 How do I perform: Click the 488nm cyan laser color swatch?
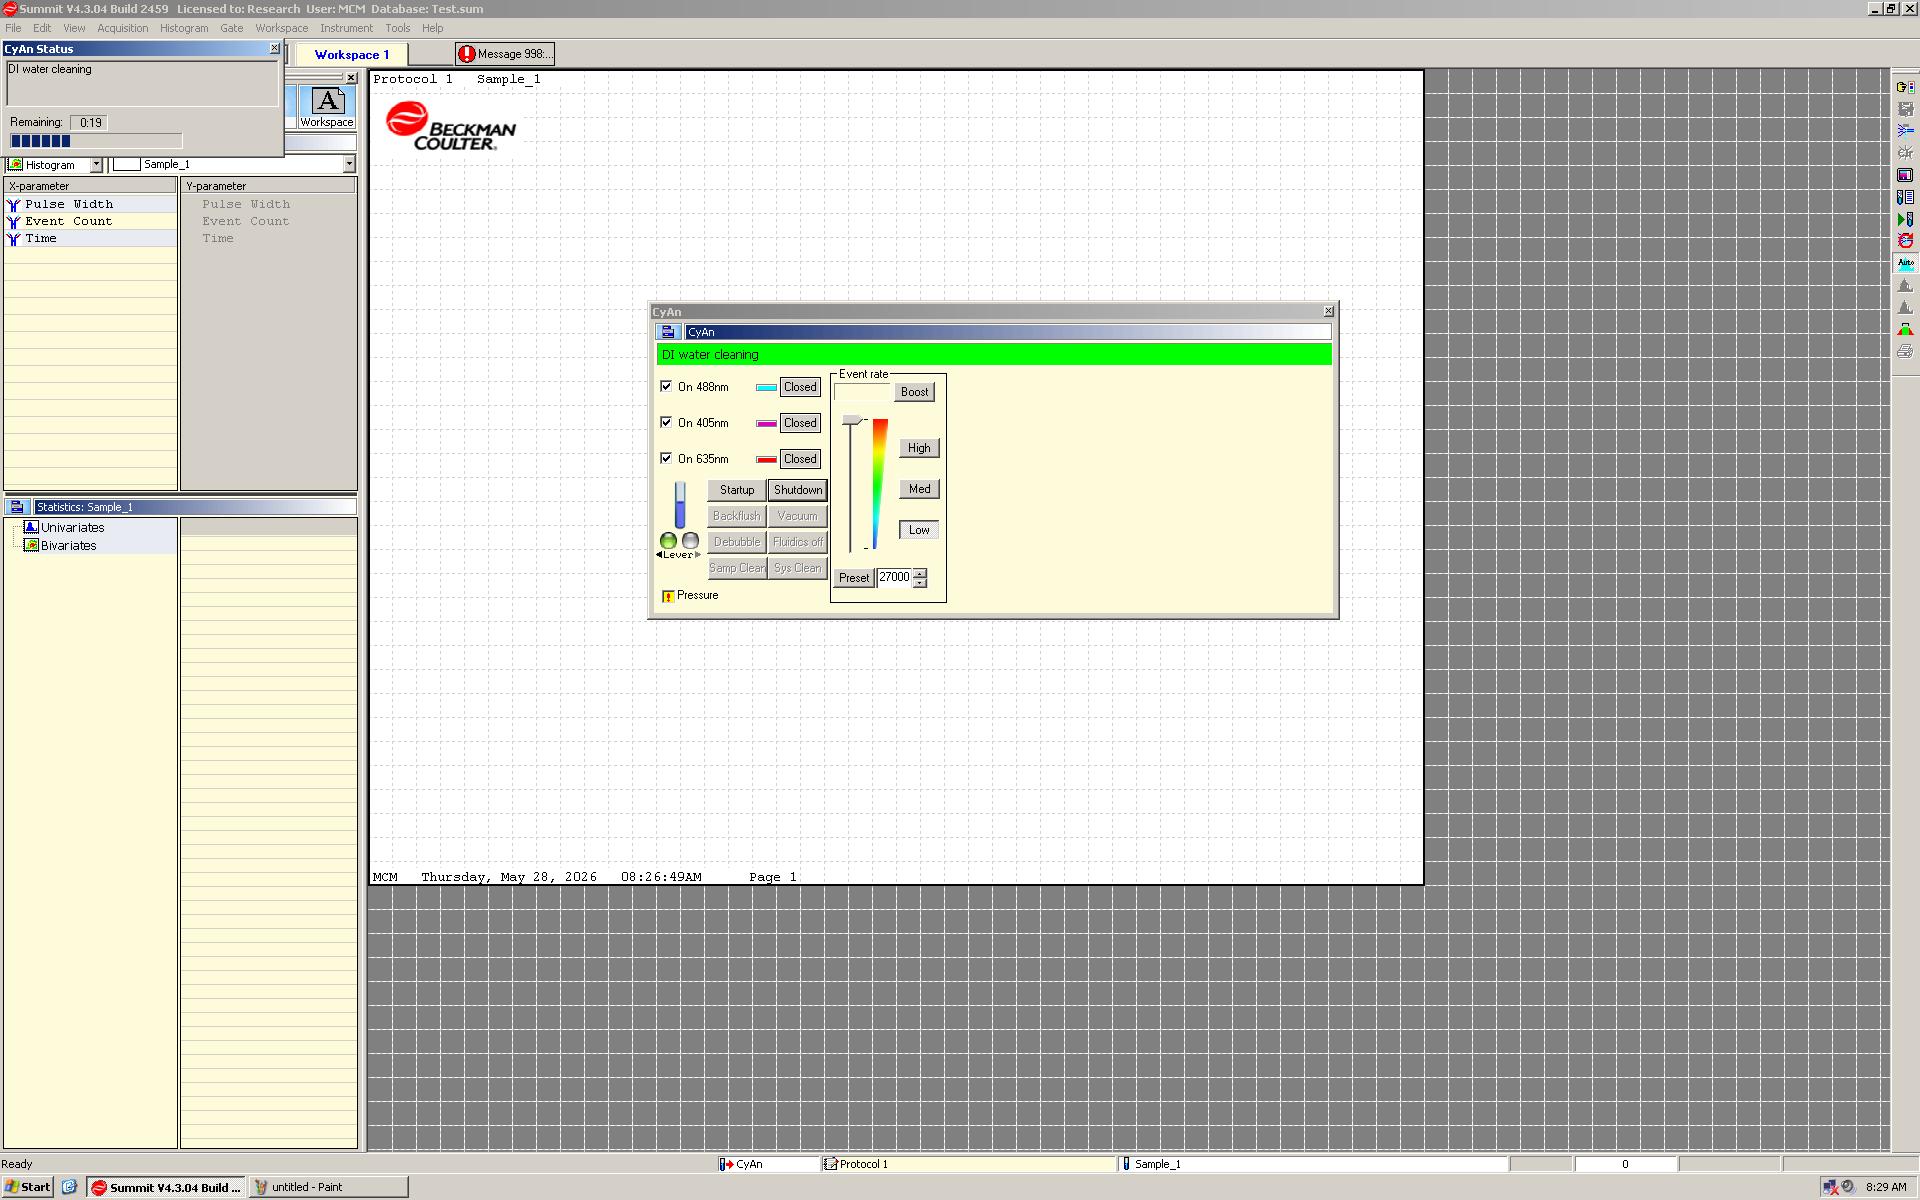(x=766, y=388)
